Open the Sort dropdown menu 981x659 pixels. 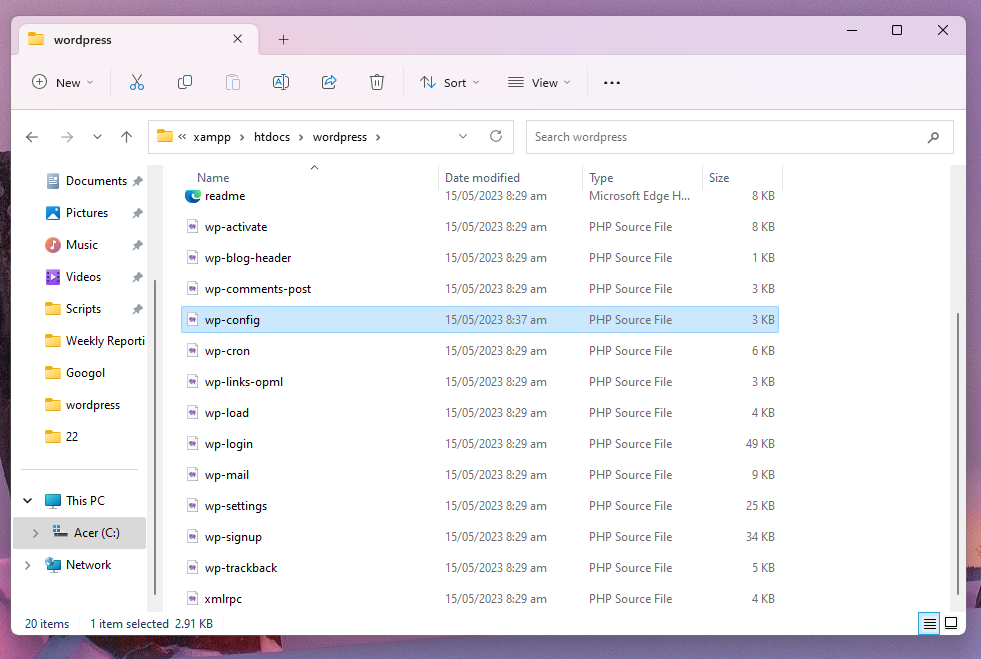tap(450, 83)
